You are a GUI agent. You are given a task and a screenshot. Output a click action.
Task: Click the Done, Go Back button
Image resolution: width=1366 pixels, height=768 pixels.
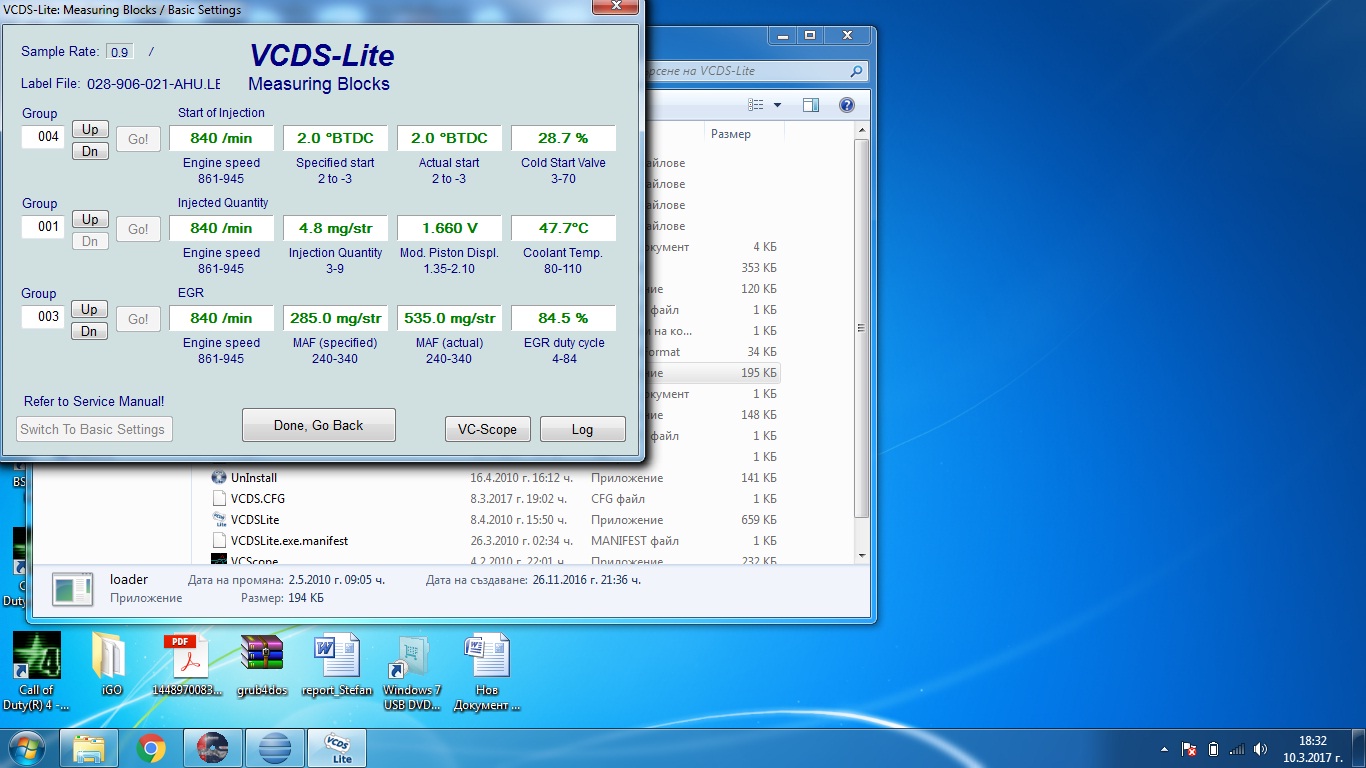[318, 425]
